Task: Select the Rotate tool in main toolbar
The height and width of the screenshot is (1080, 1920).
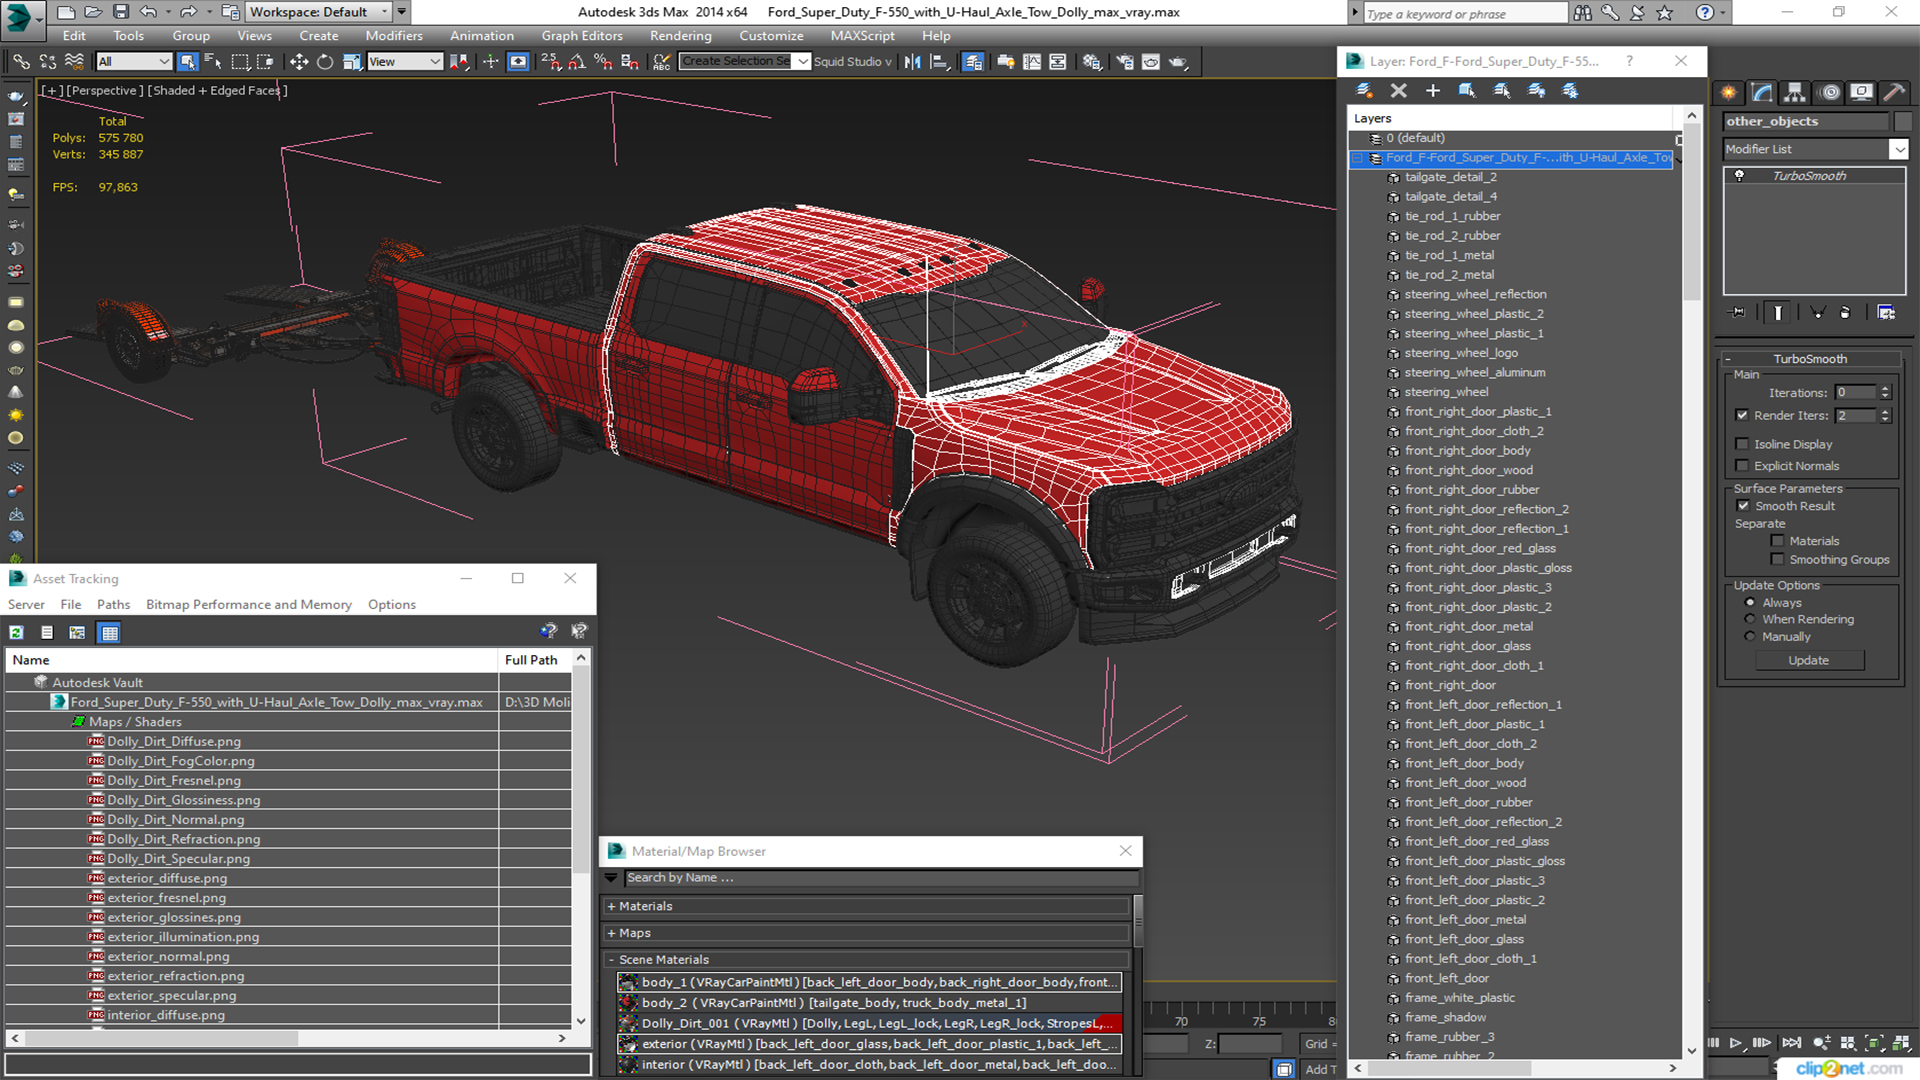Action: tap(325, 62)
